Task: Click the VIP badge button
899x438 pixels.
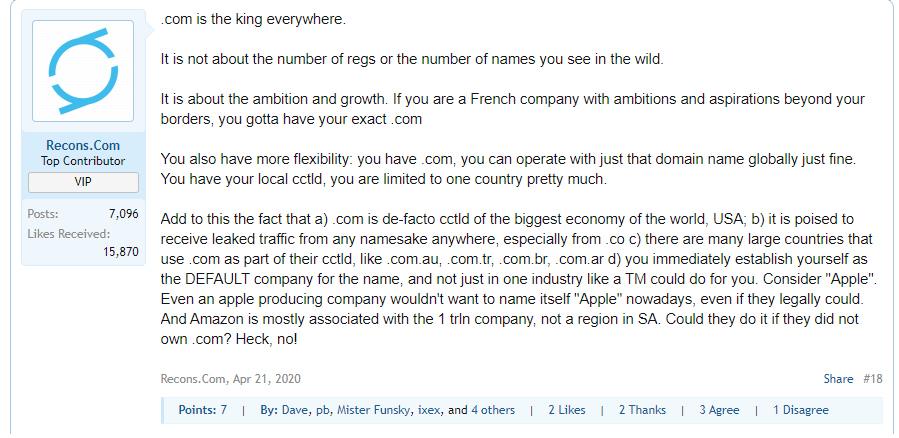Action: 83,183
